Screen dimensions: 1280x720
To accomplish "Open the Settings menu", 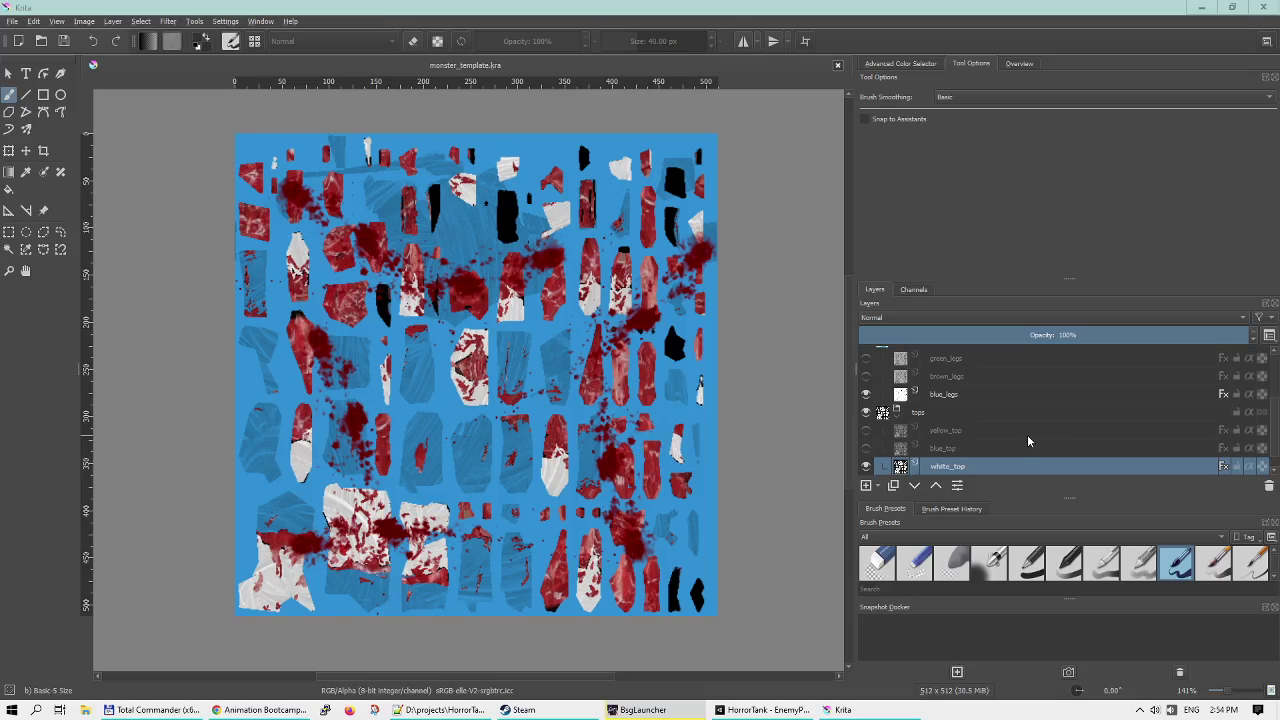I will (225, 21).
